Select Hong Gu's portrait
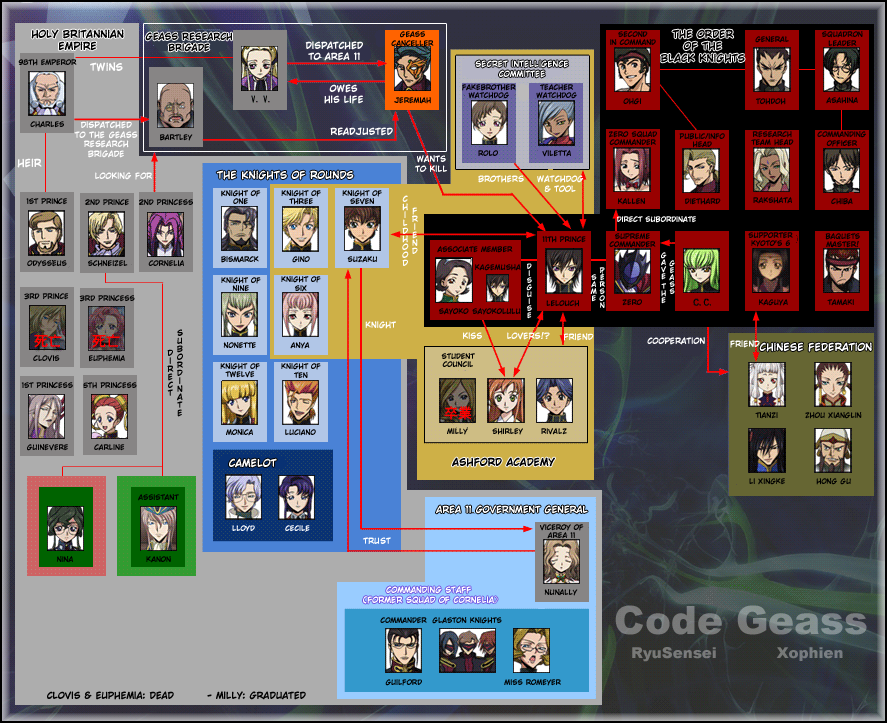 click(x=833, y=450)
